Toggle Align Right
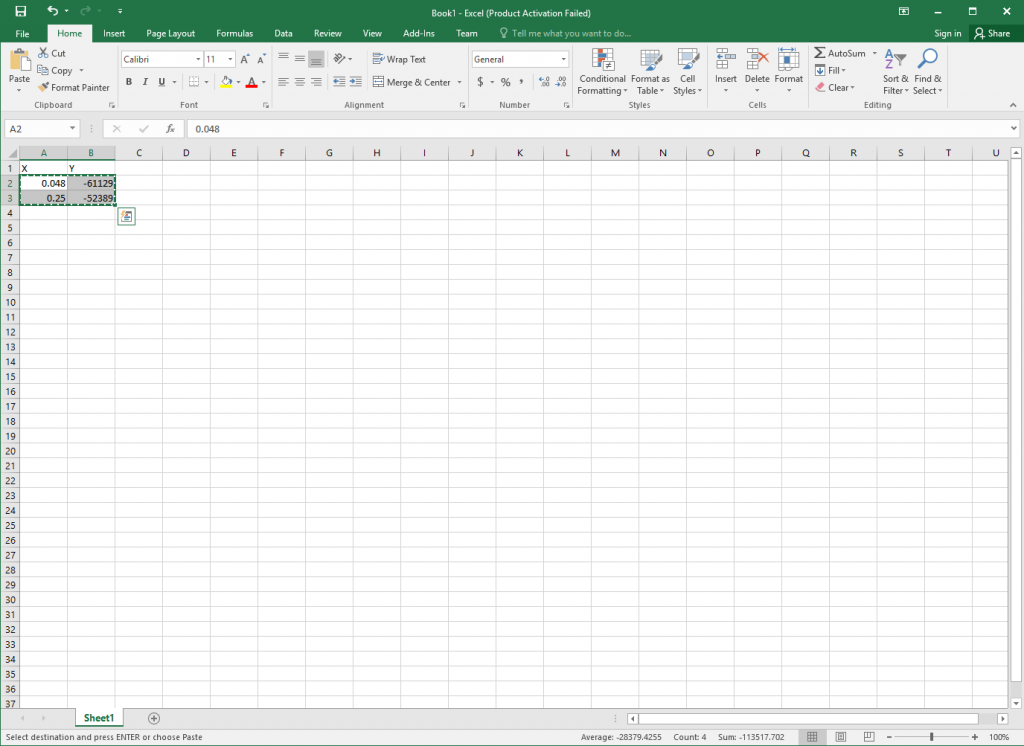This screenshot has height=746, width=1024. tap(316, 82)
